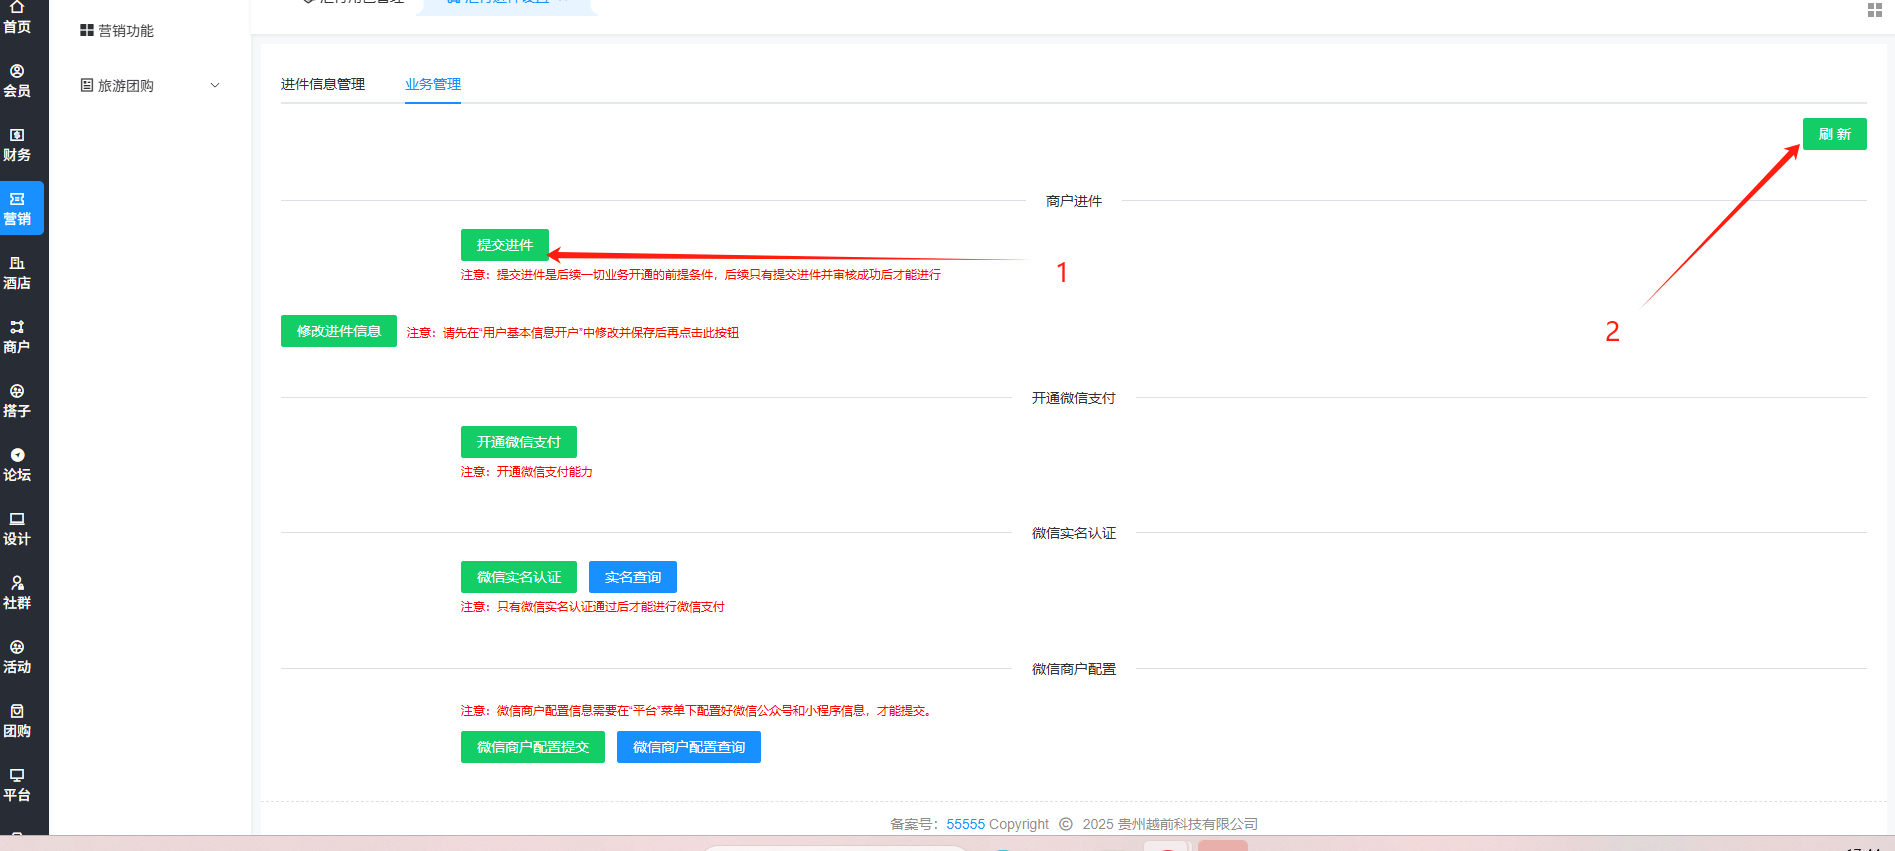Viewport: 1895px width, 851px height.
Task: Select the 社群 community sidebar icon
Action: [x=17, y=593]
